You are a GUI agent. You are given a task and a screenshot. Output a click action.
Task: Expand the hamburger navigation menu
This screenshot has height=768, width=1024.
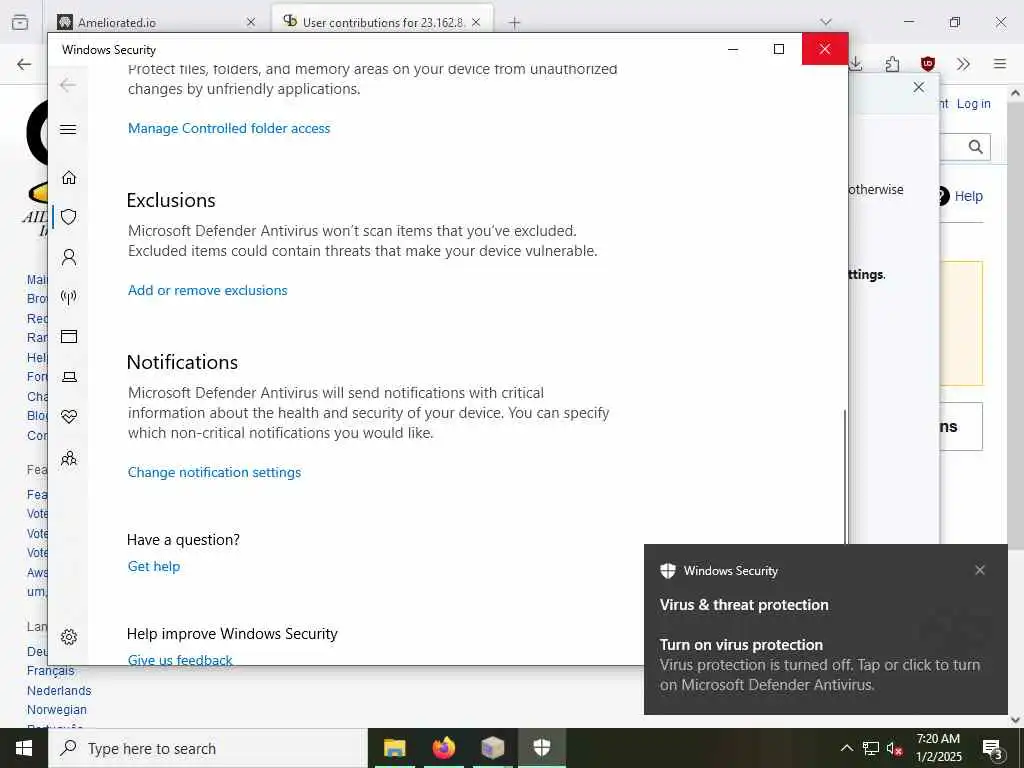(x=68, y=129)
